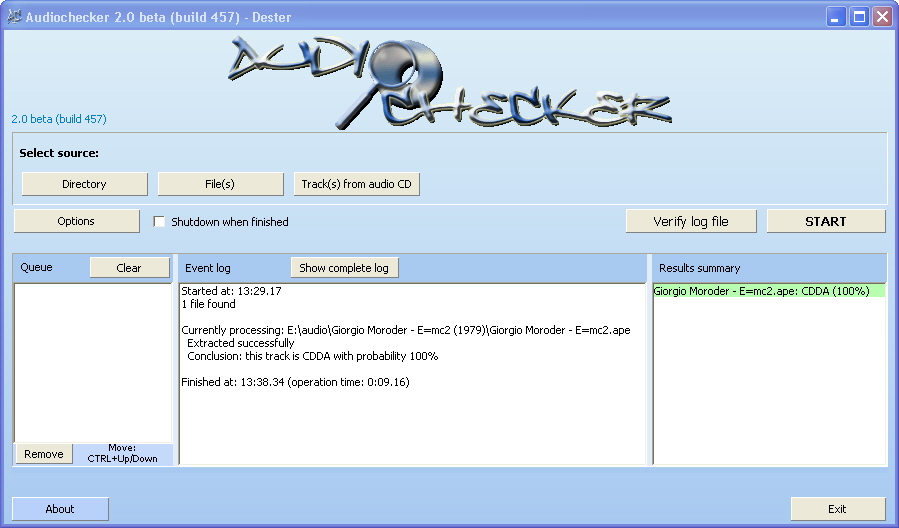
Task: Open the About dialog
Action: point(60,509)
